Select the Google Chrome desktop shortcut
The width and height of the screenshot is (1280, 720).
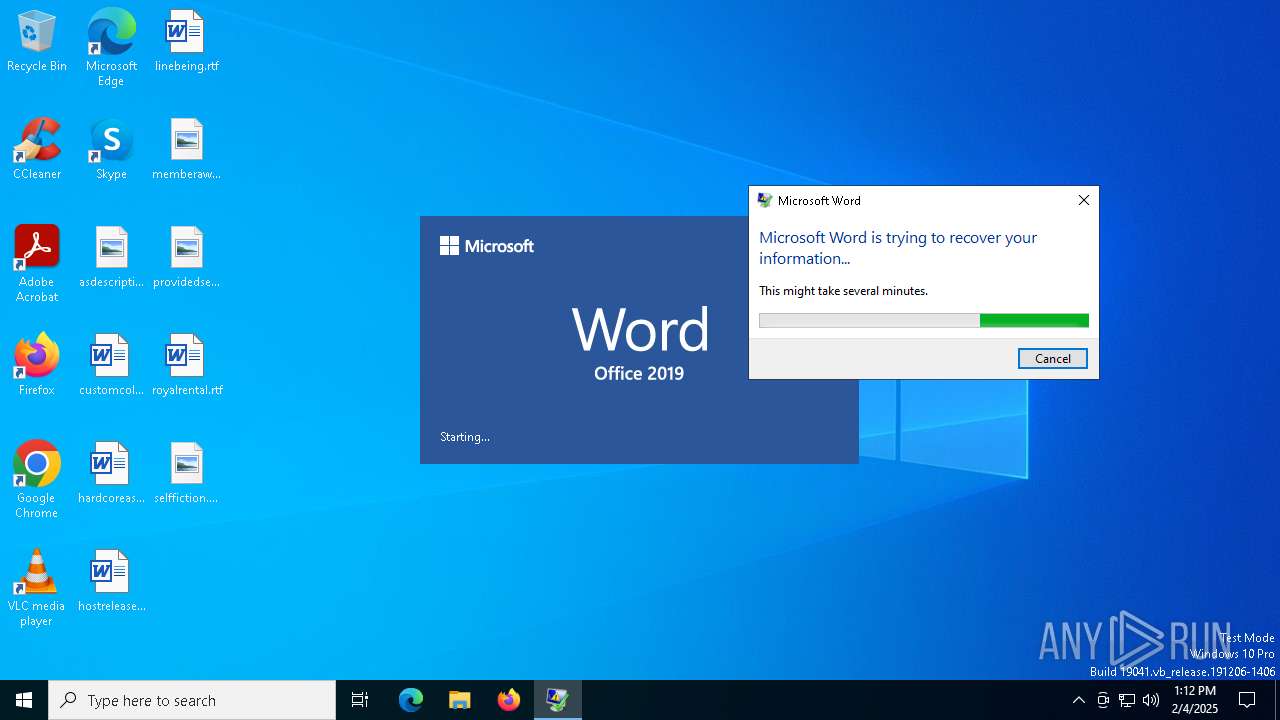point(37,480)
